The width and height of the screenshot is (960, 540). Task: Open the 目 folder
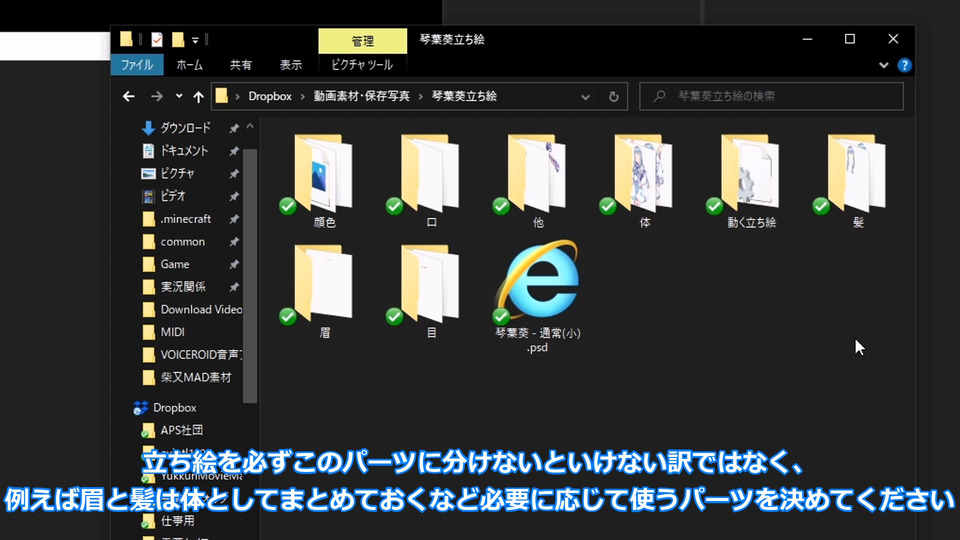(x=430, y=291)
